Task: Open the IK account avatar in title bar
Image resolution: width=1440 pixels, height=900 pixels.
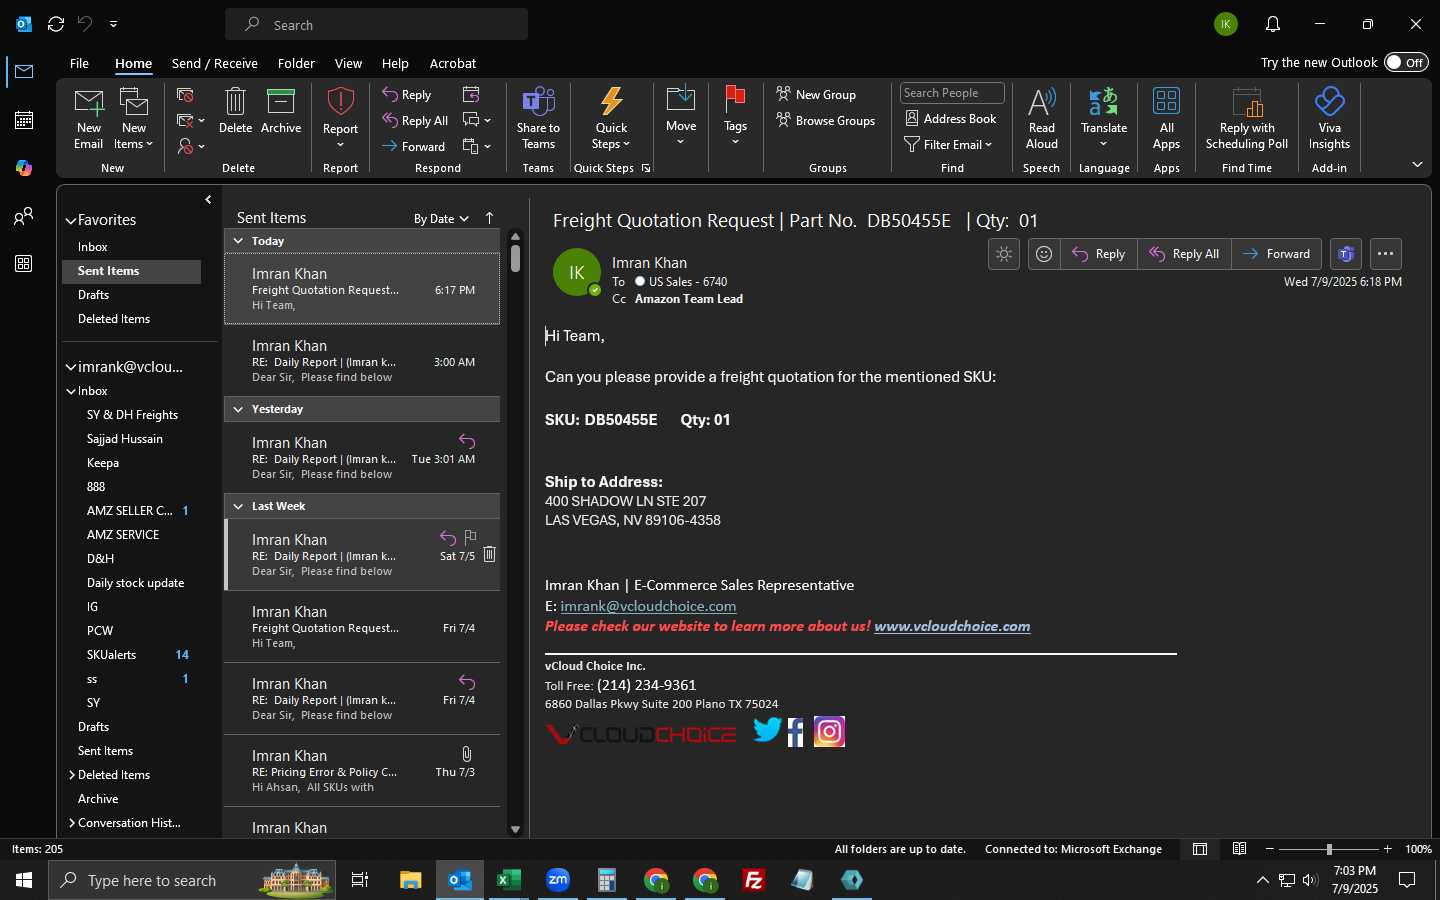Action: (1226, 24)
